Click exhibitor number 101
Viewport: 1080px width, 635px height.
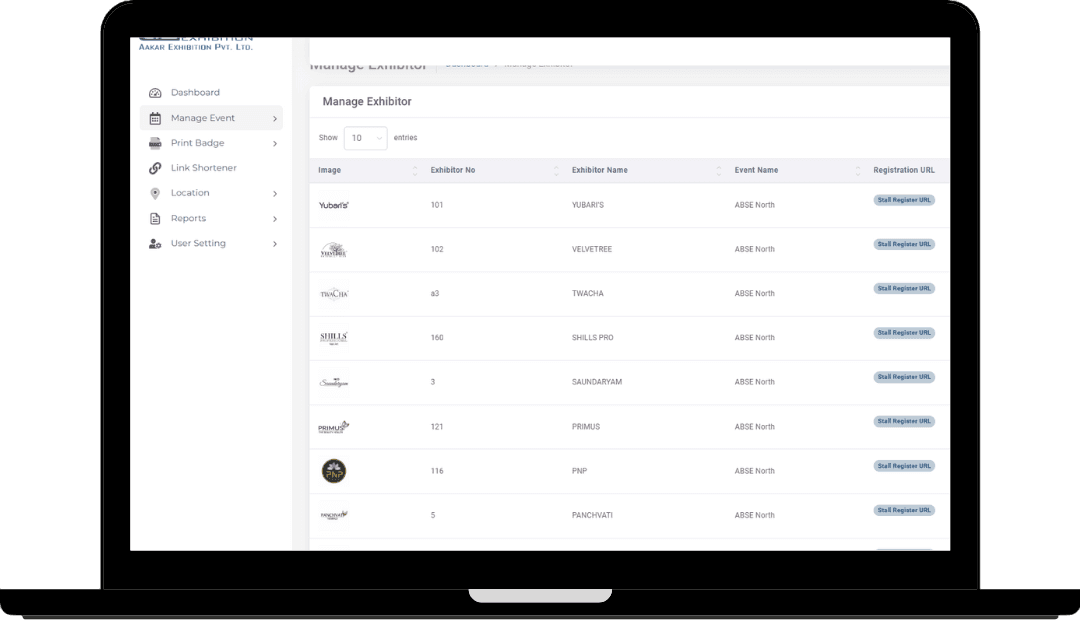point(437,205)
